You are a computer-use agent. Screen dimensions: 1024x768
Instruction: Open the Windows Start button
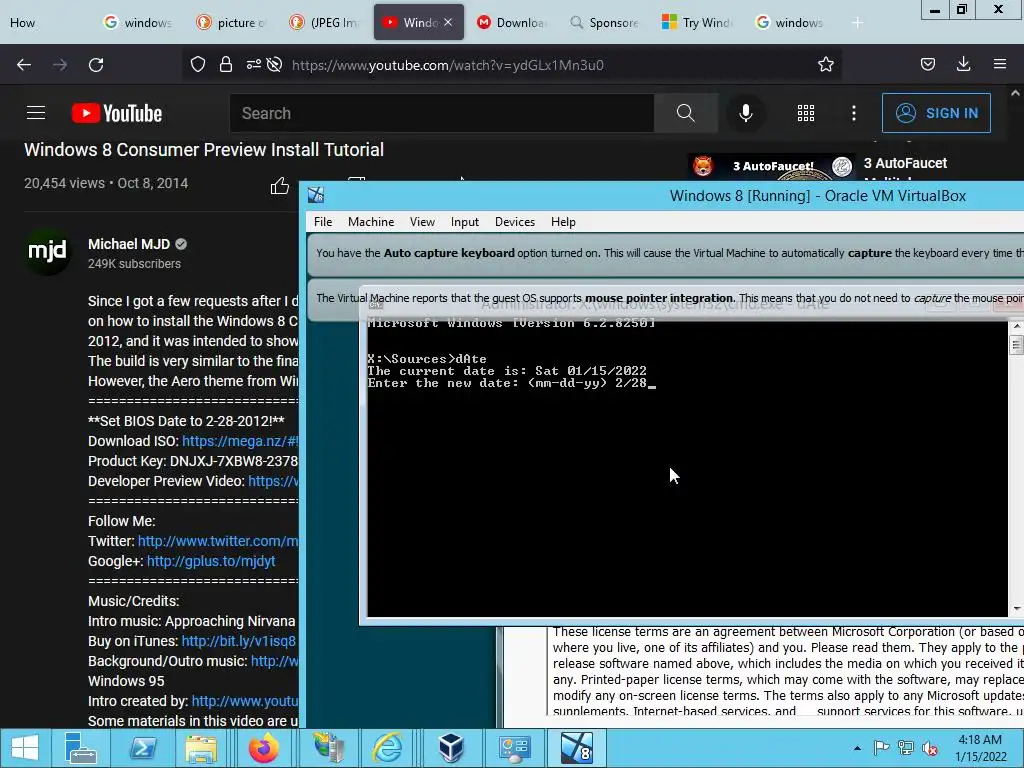click(x=25, y=748)
